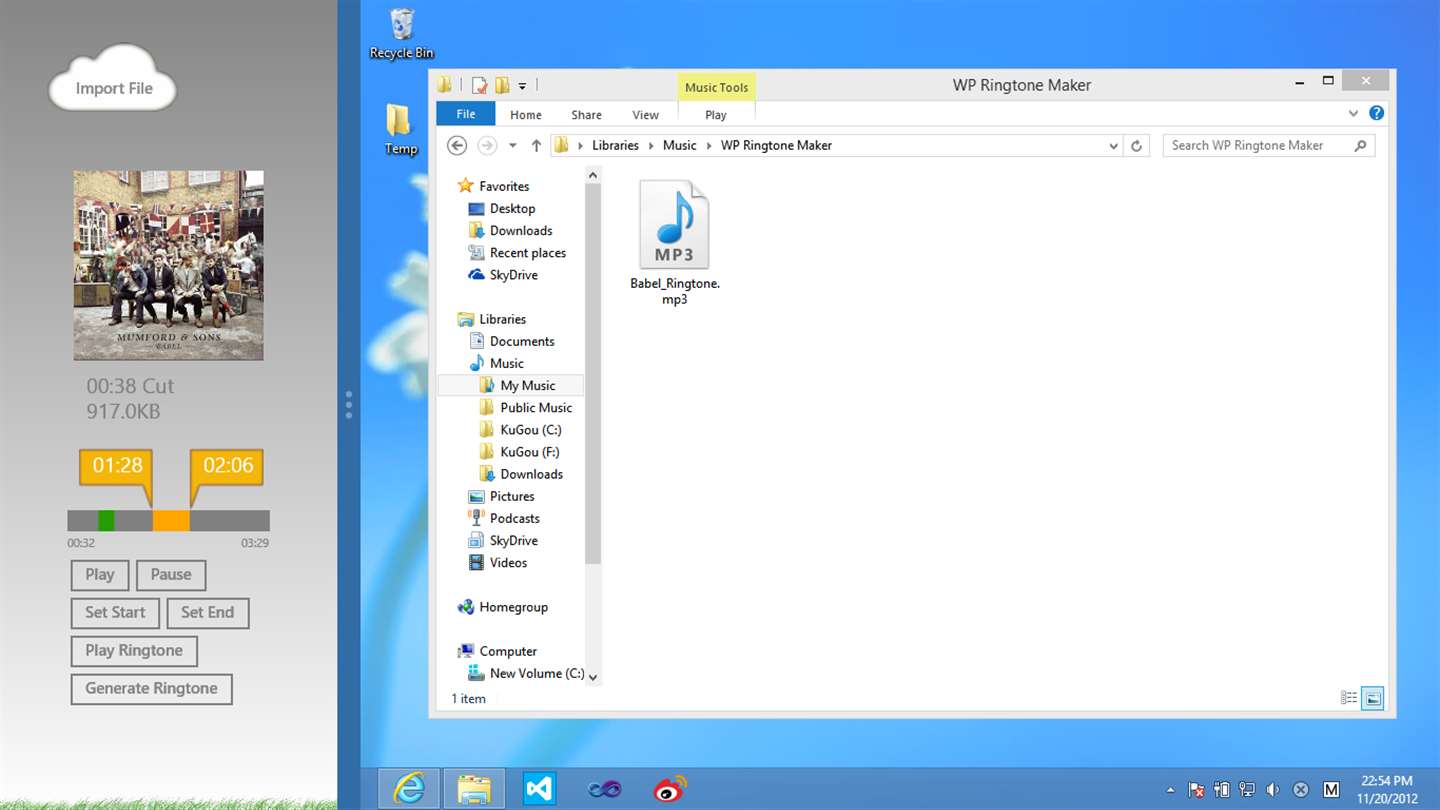This screenshot has height=810, width=1440.
Task: Switch Explorer to large icons view
Action: [x=1373, y=698]
